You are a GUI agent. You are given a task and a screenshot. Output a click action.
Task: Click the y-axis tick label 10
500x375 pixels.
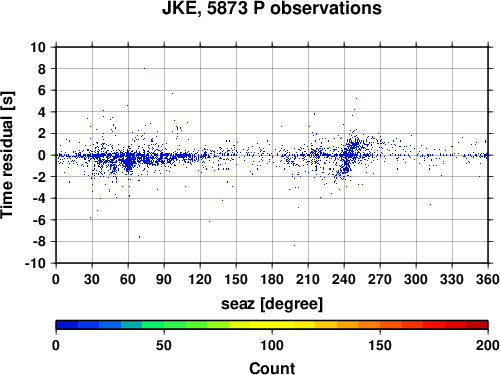[x=38, y=47]
